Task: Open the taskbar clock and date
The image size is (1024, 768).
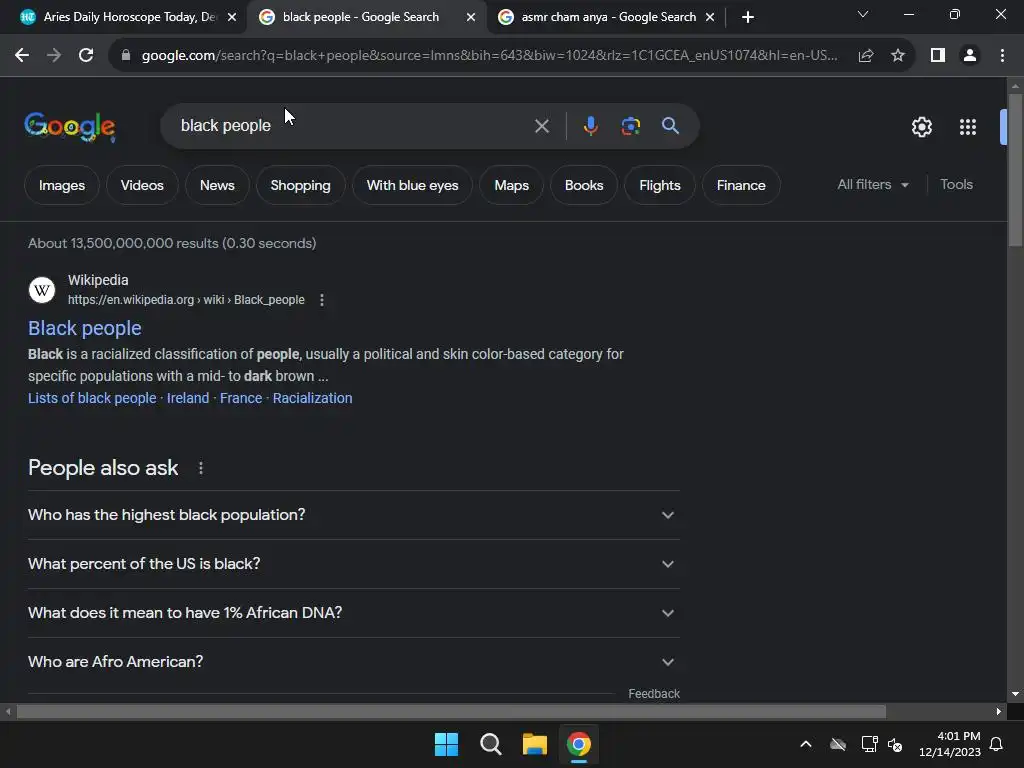Action: pyautogui.click(x=950, y=744)
